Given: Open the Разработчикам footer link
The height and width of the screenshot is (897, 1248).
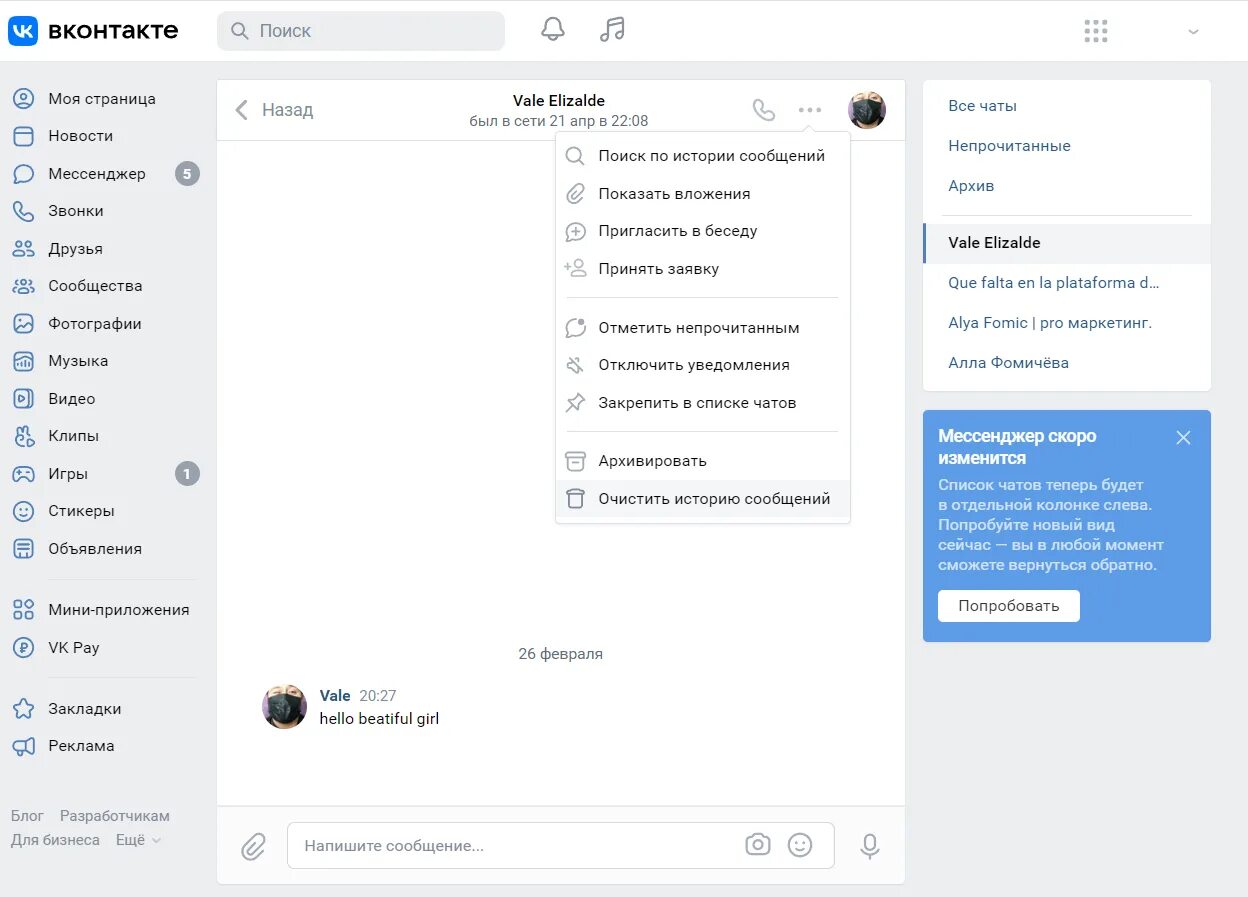Looking at the screenshot, I should 115,816.
